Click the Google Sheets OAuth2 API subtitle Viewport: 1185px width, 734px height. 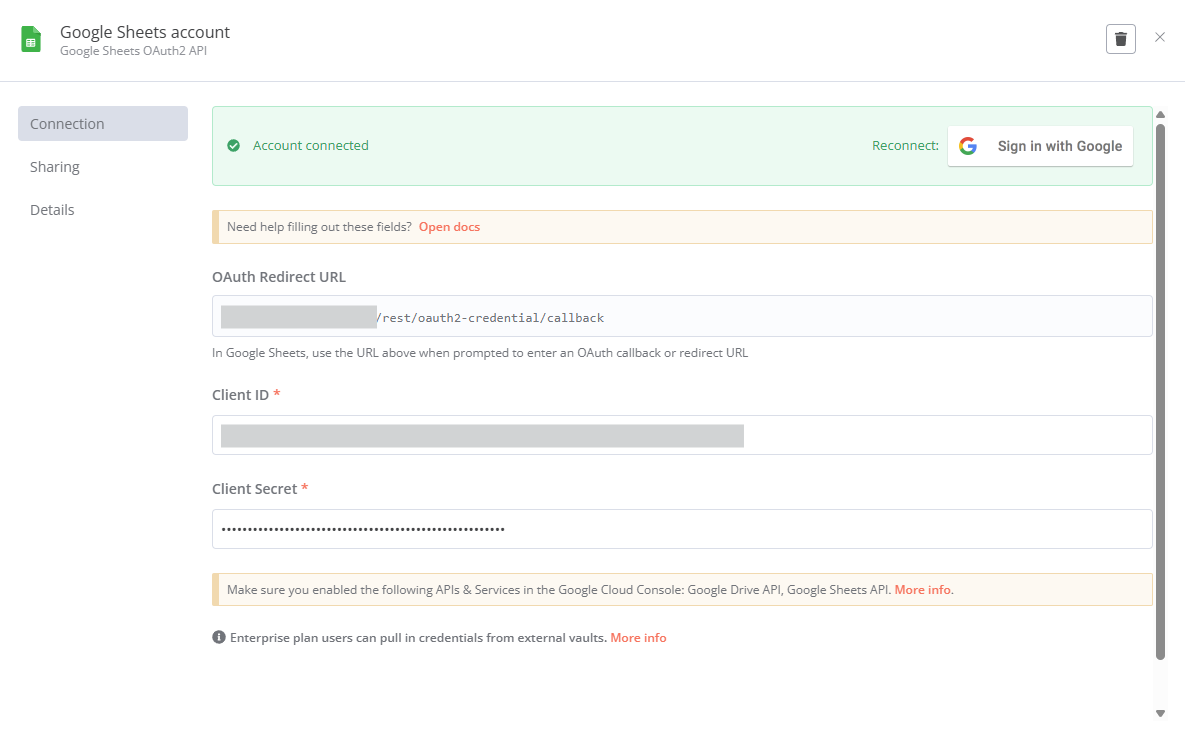coord(134,51)
